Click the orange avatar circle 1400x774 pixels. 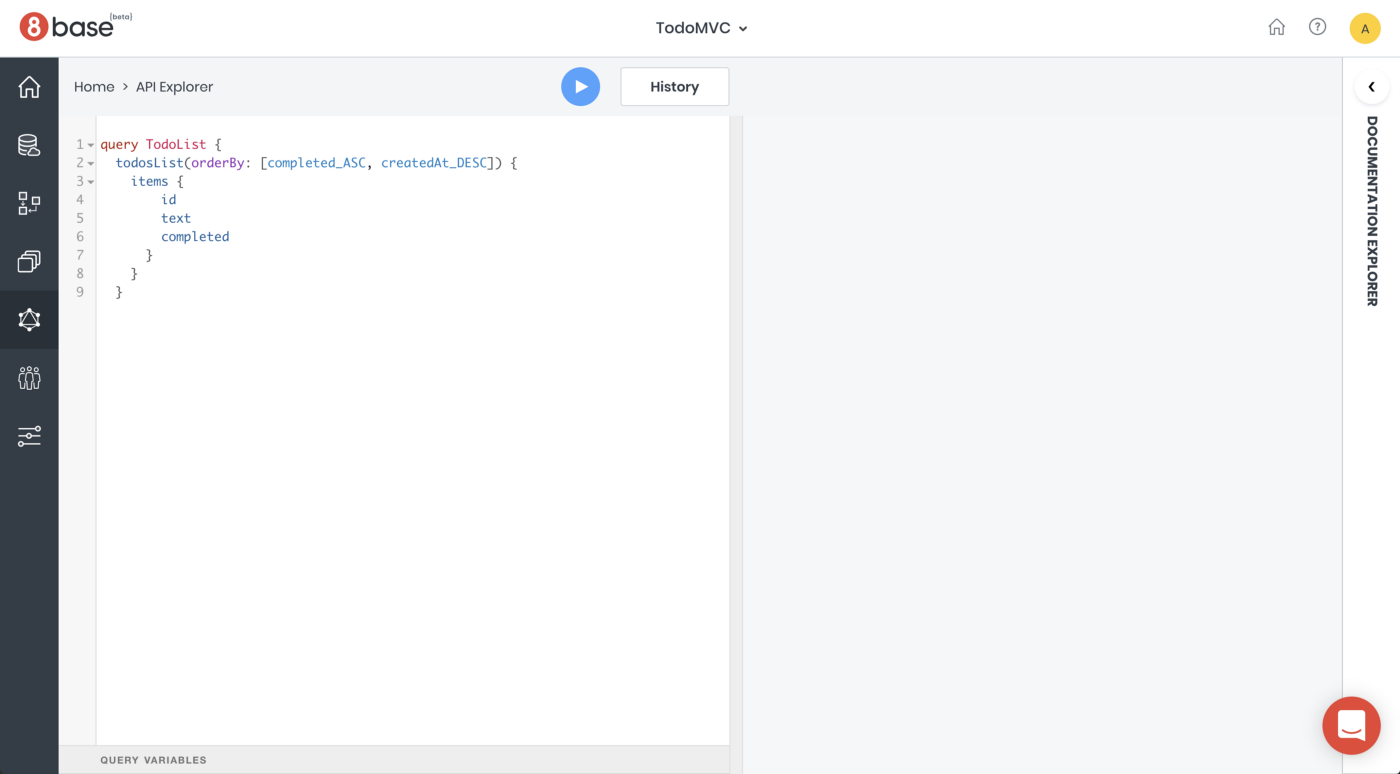(x=1365, y=28)
